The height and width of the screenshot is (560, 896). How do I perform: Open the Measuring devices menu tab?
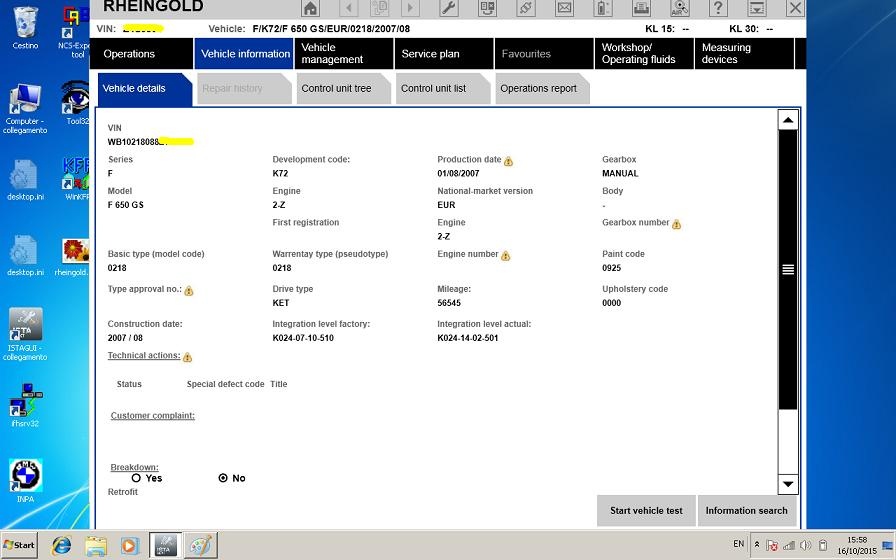744,54
